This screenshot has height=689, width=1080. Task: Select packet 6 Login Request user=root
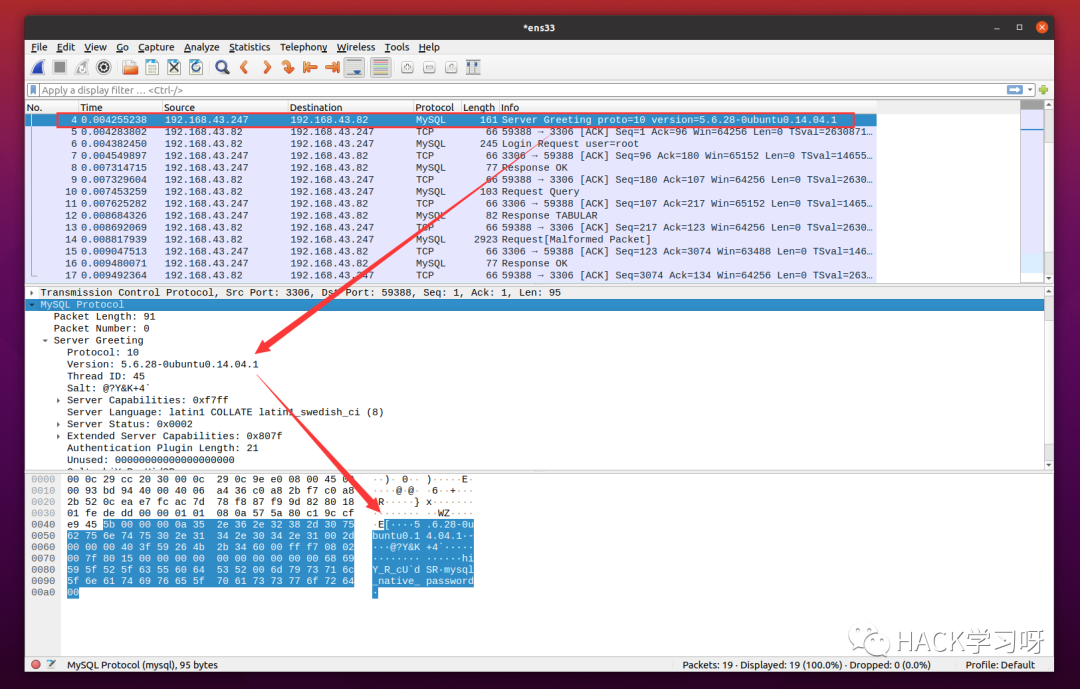[x=451, y=144]
